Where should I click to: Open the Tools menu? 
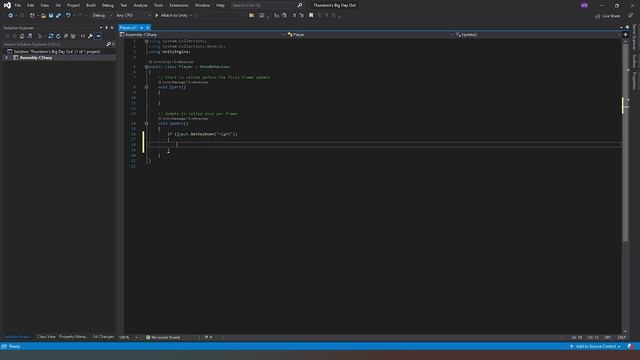pyautogui.click(x=158, y=5)
